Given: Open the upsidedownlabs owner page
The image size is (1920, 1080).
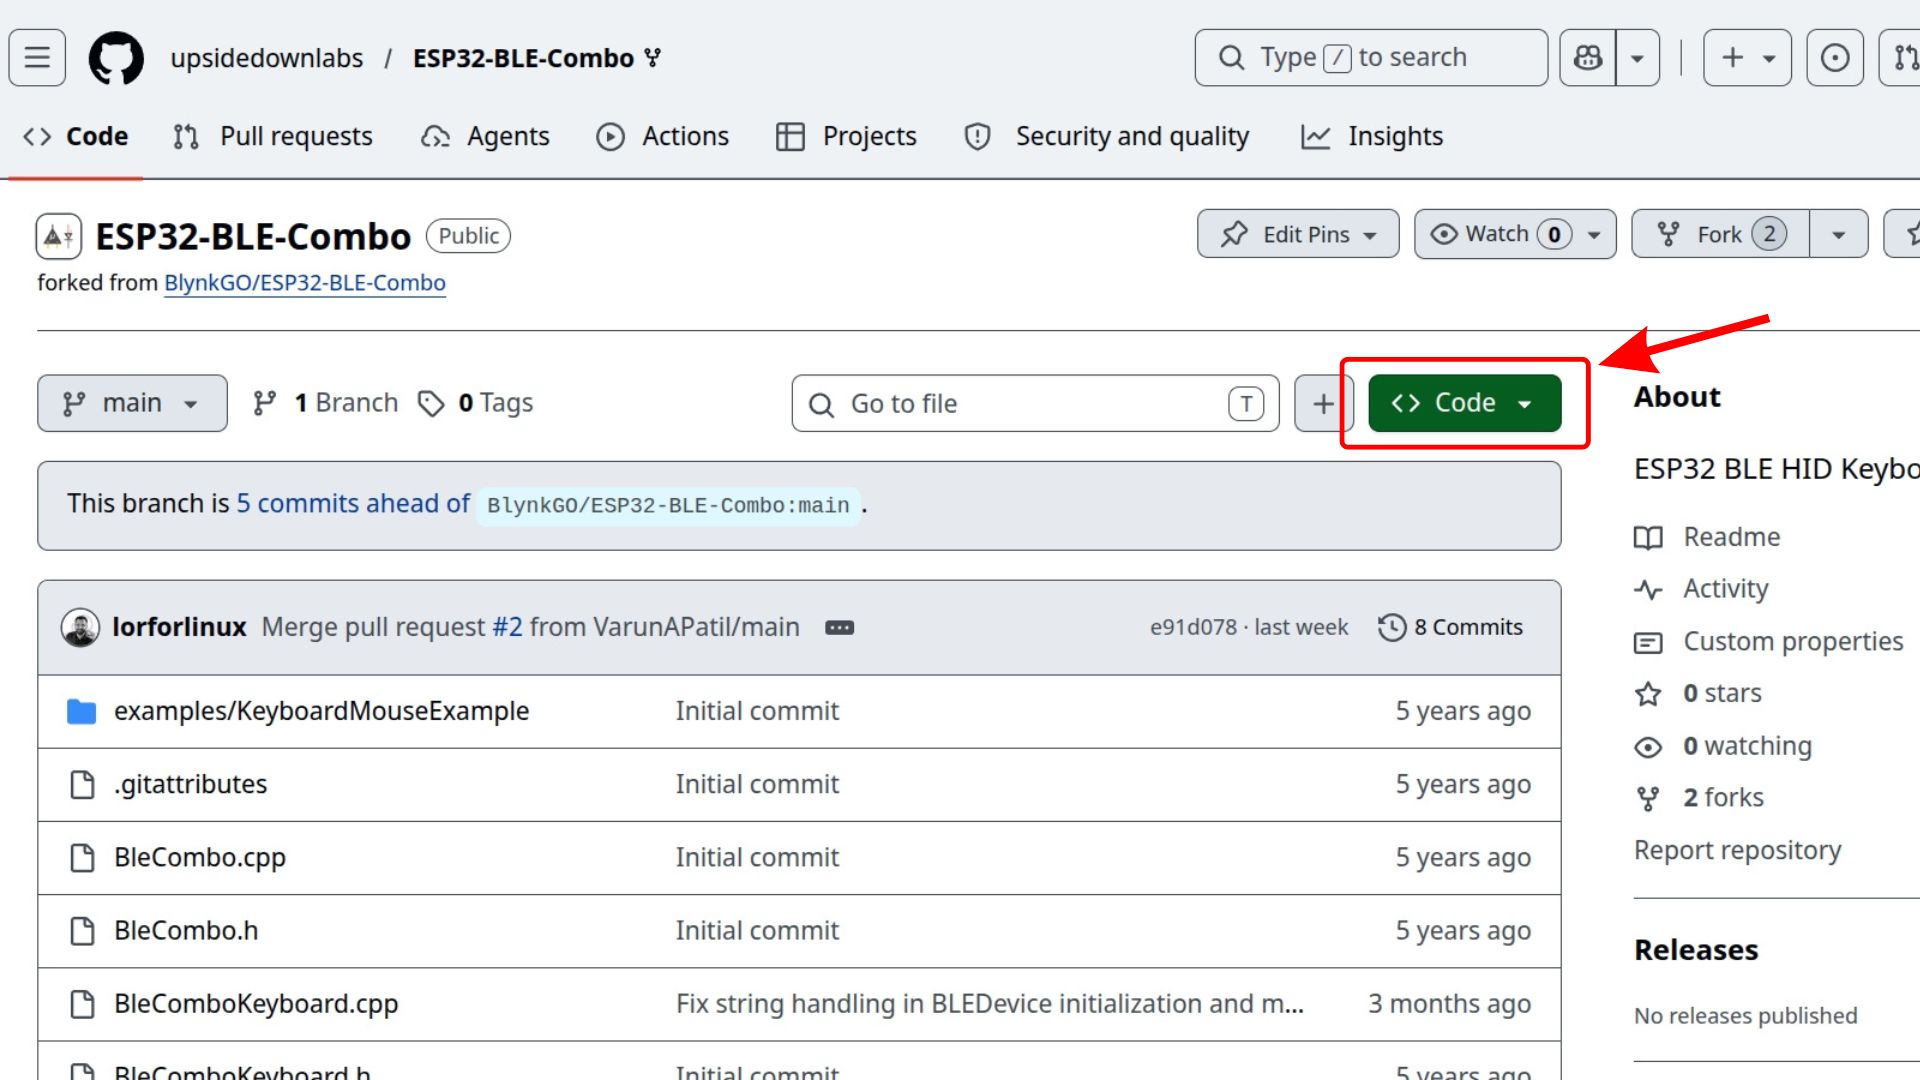Looking at the screenshot, I should [x=267, y=58].
